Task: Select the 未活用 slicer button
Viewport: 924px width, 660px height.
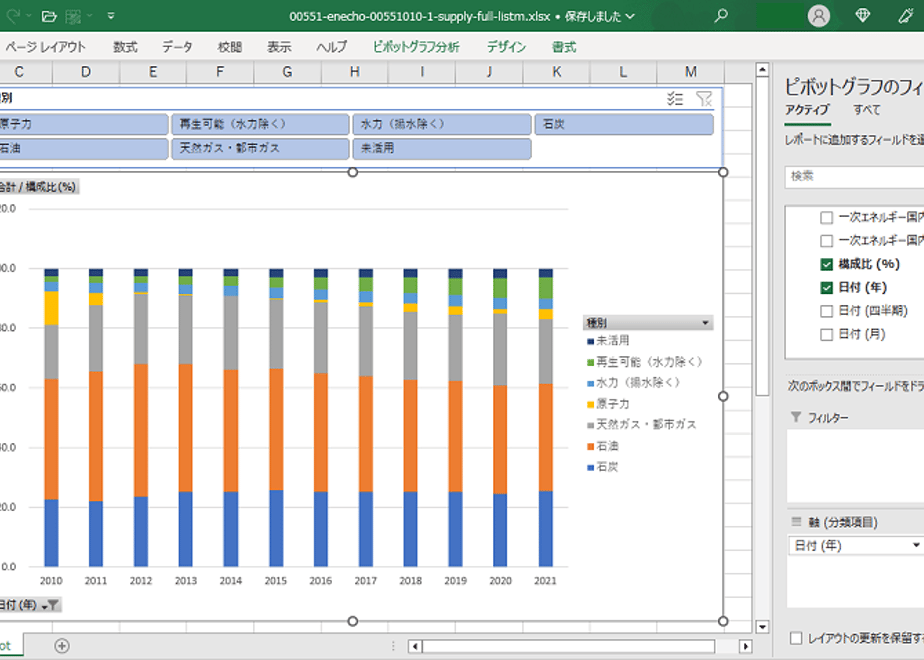Action: tap(442, 148)
